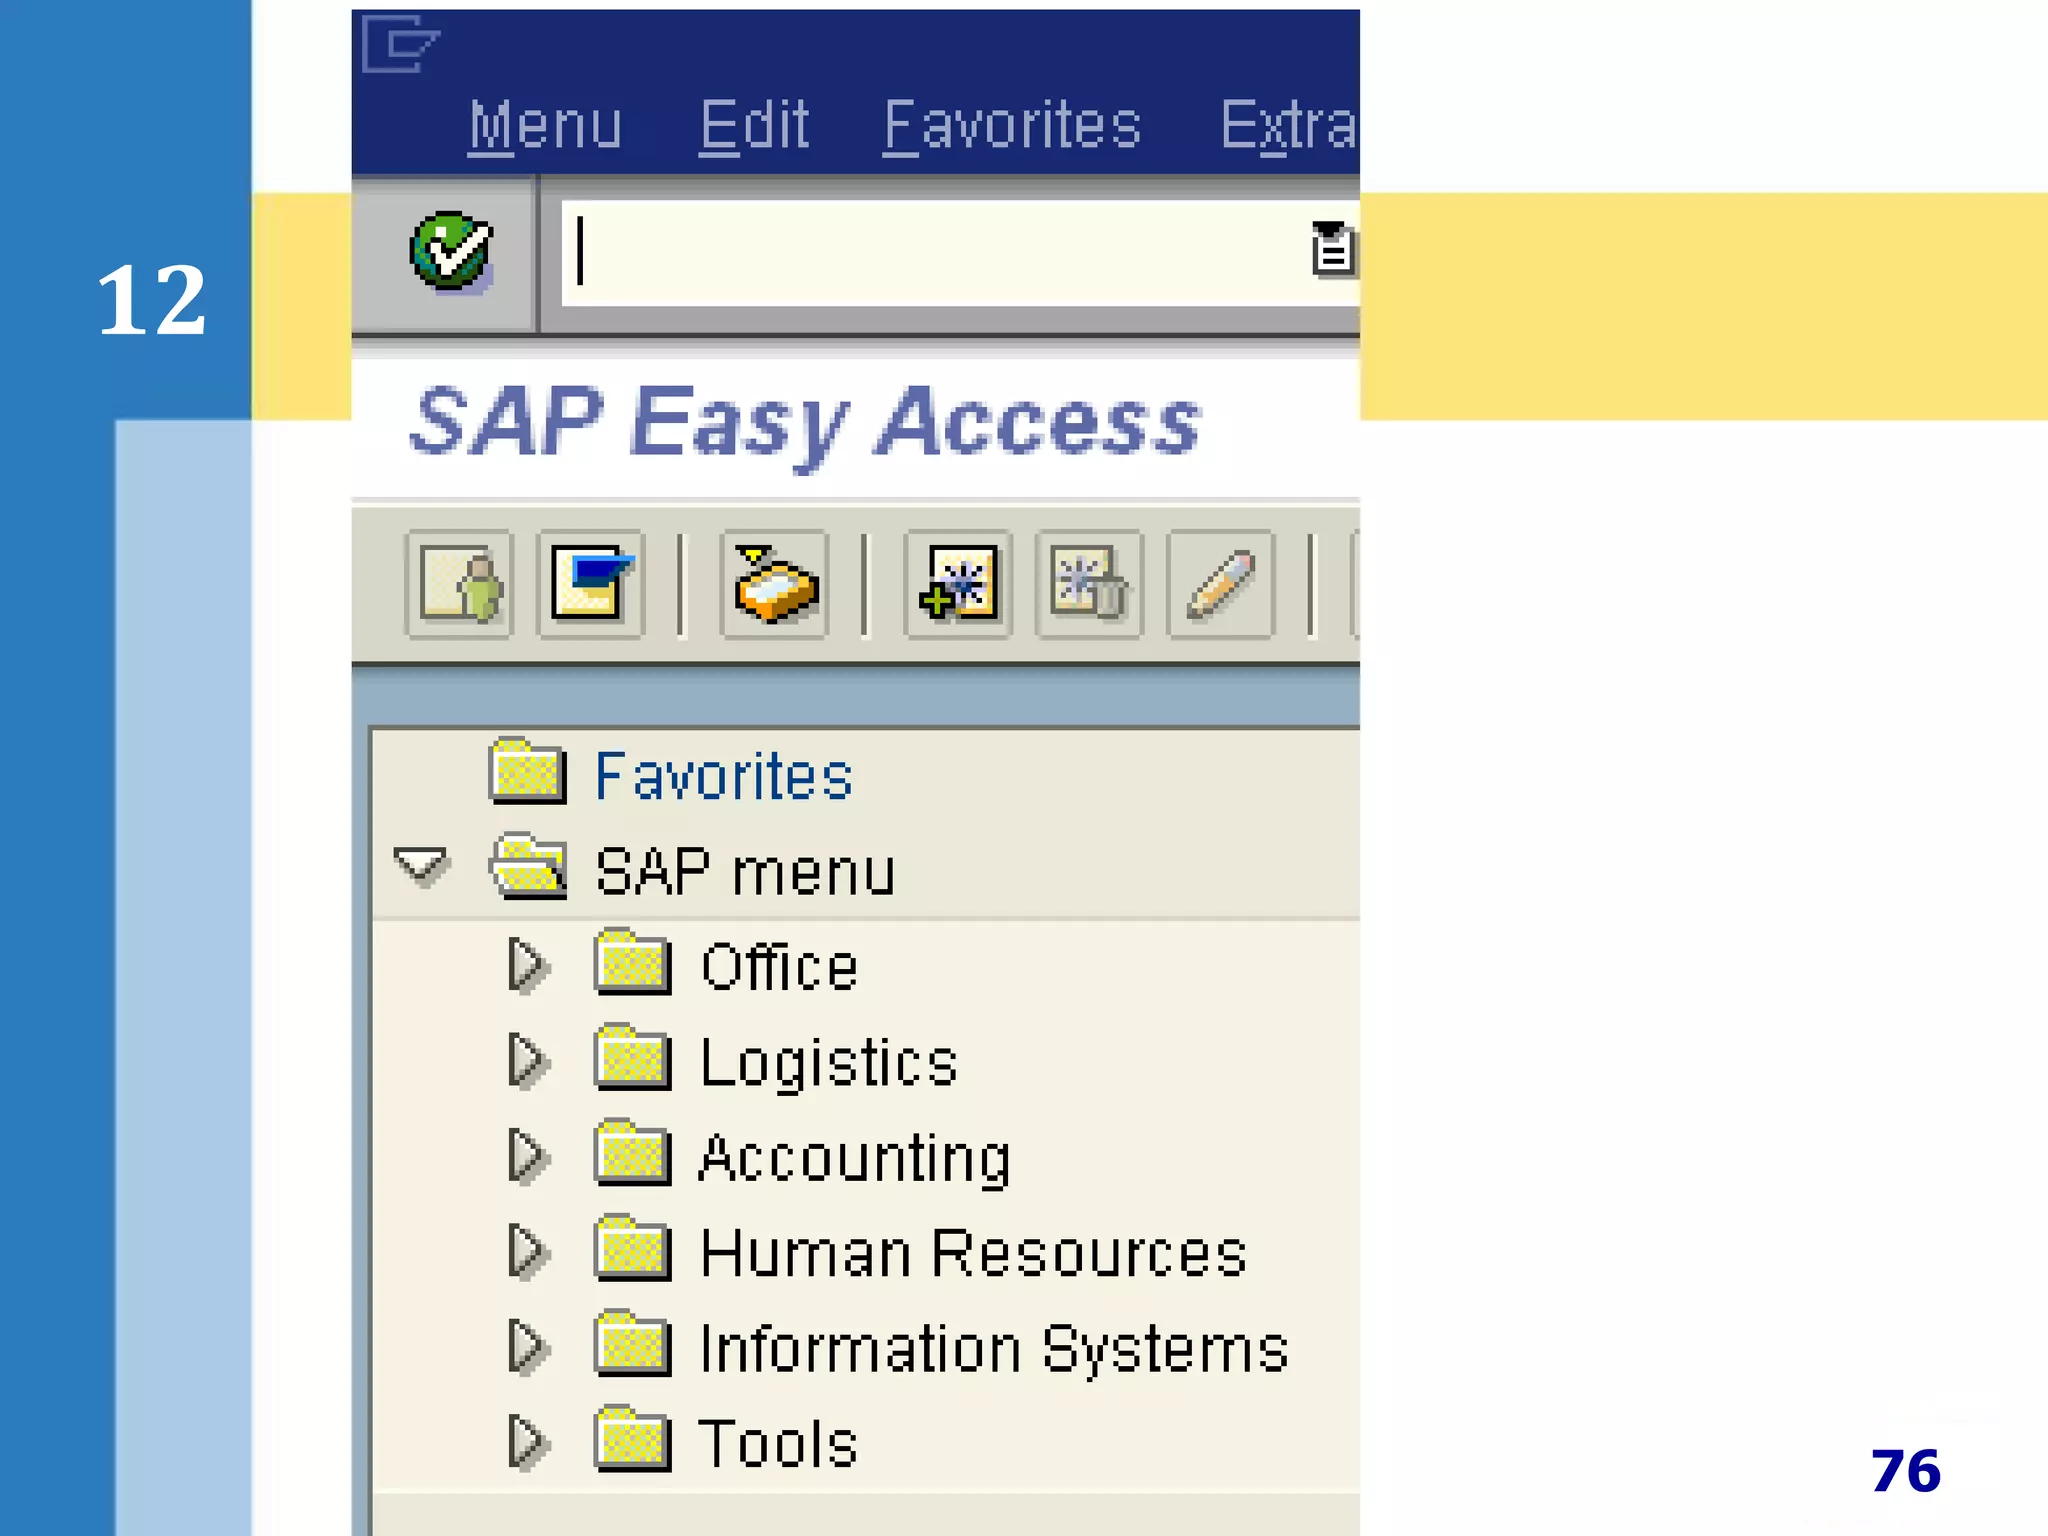
Task: Click the Change Favorites pencil icon
Action: (x=1220, y=584)
